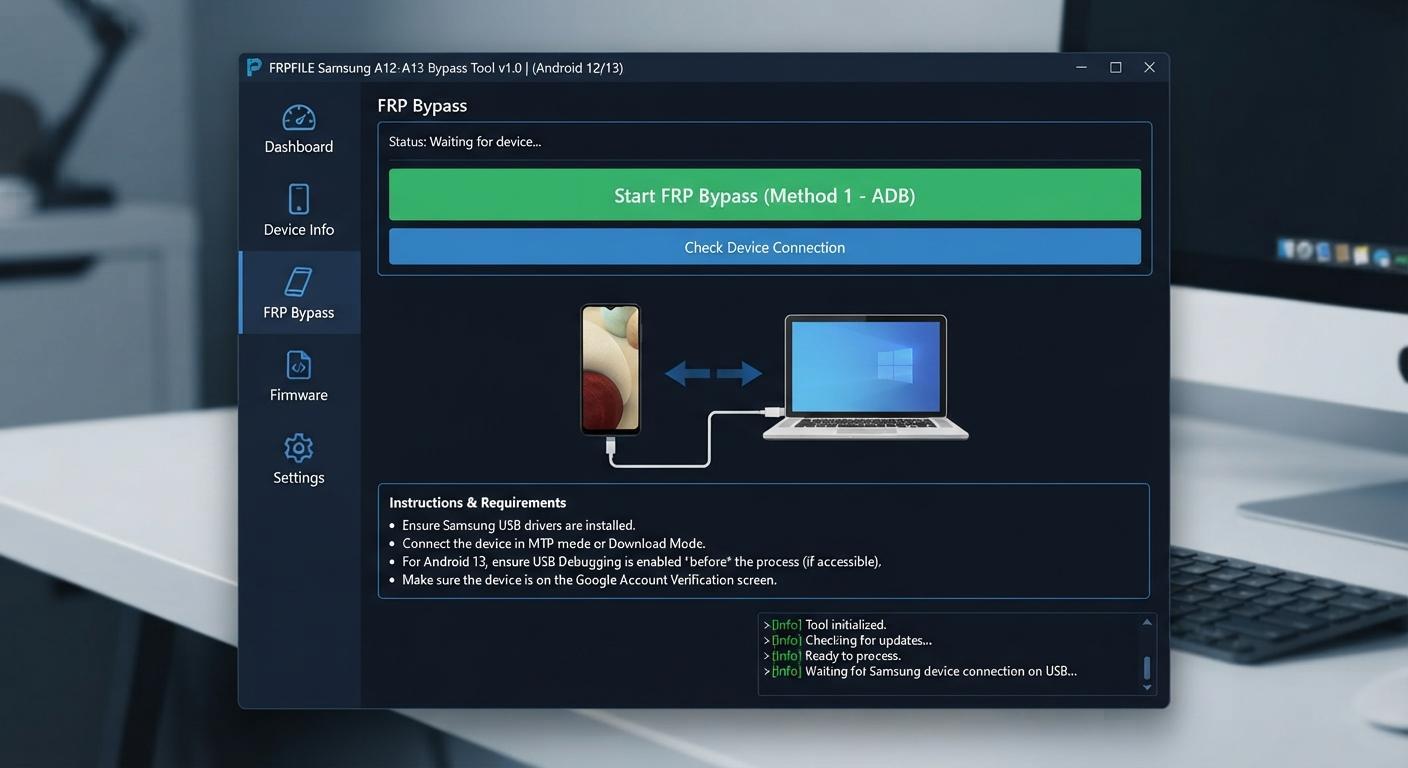
Task: Open the Firmware file icon
Action: pyautogui.click(x=298, y=365)
